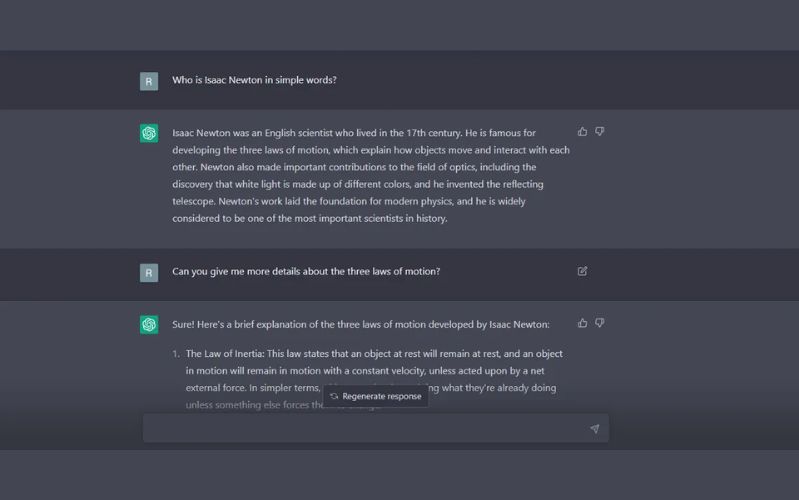This screenshot has height=500, width=799.
Task: Click the "considered to be one of the most important scientists" line
Action: 310,218
